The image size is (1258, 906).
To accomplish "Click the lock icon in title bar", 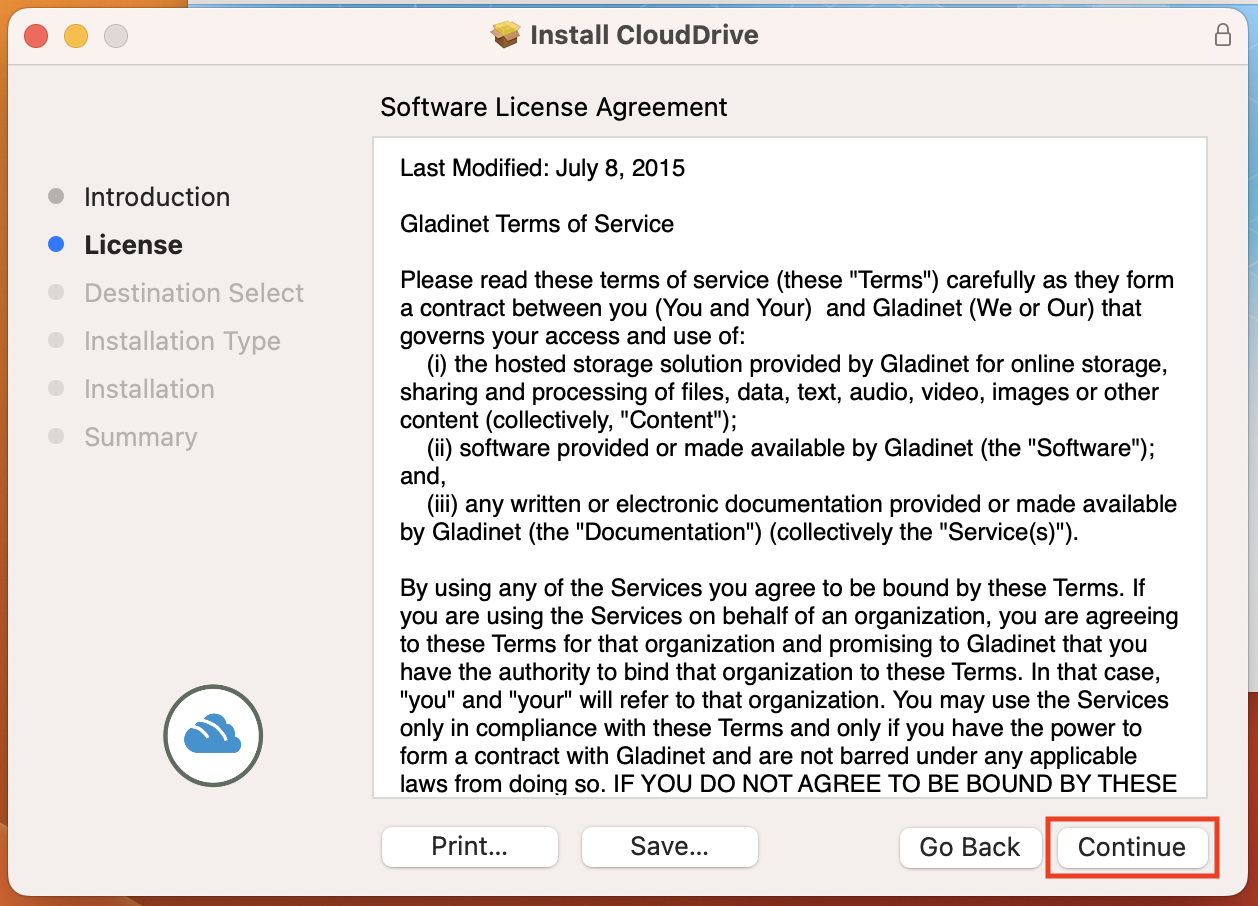I will 1222,35.
